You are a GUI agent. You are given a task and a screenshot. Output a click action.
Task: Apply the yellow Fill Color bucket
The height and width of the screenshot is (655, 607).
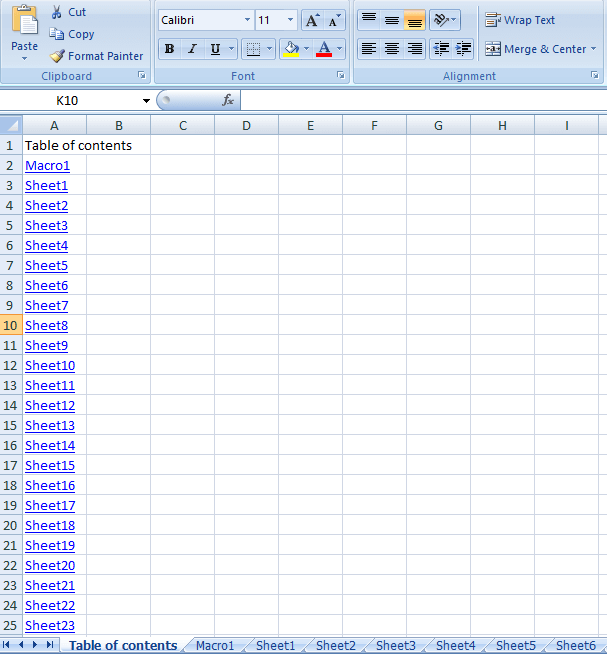[291, 49]
